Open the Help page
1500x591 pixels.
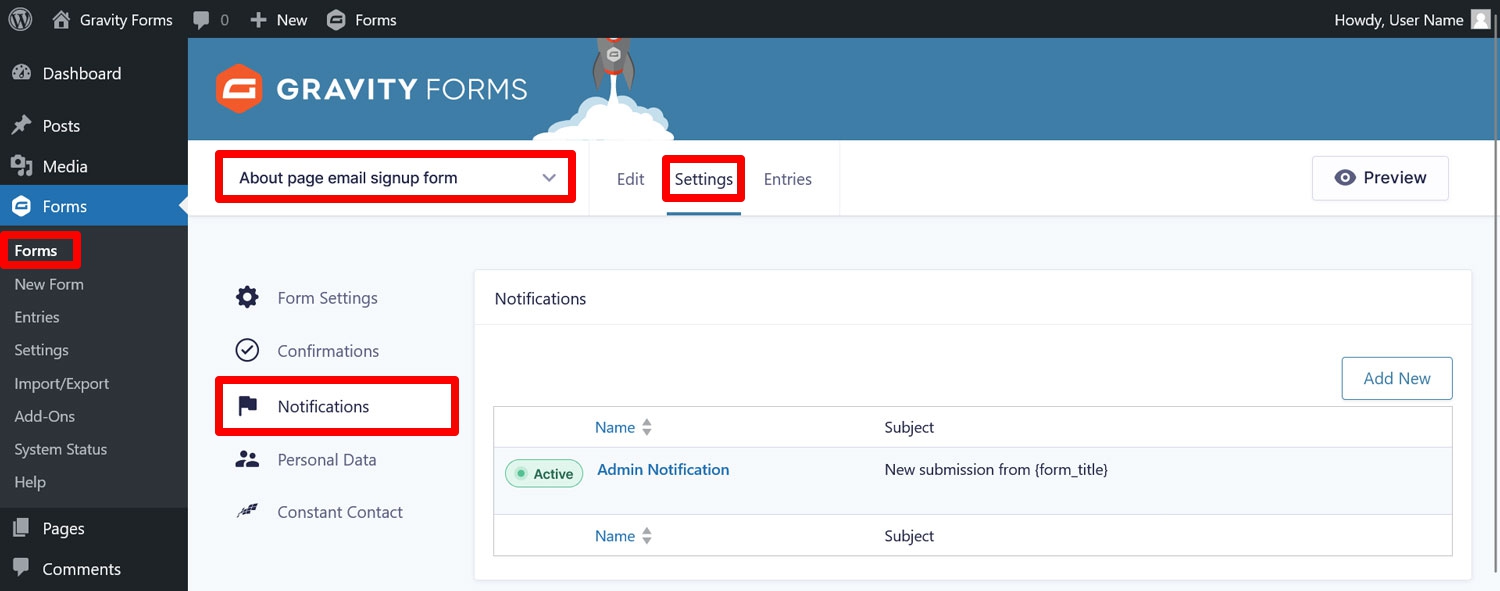(x=30, y=482)
